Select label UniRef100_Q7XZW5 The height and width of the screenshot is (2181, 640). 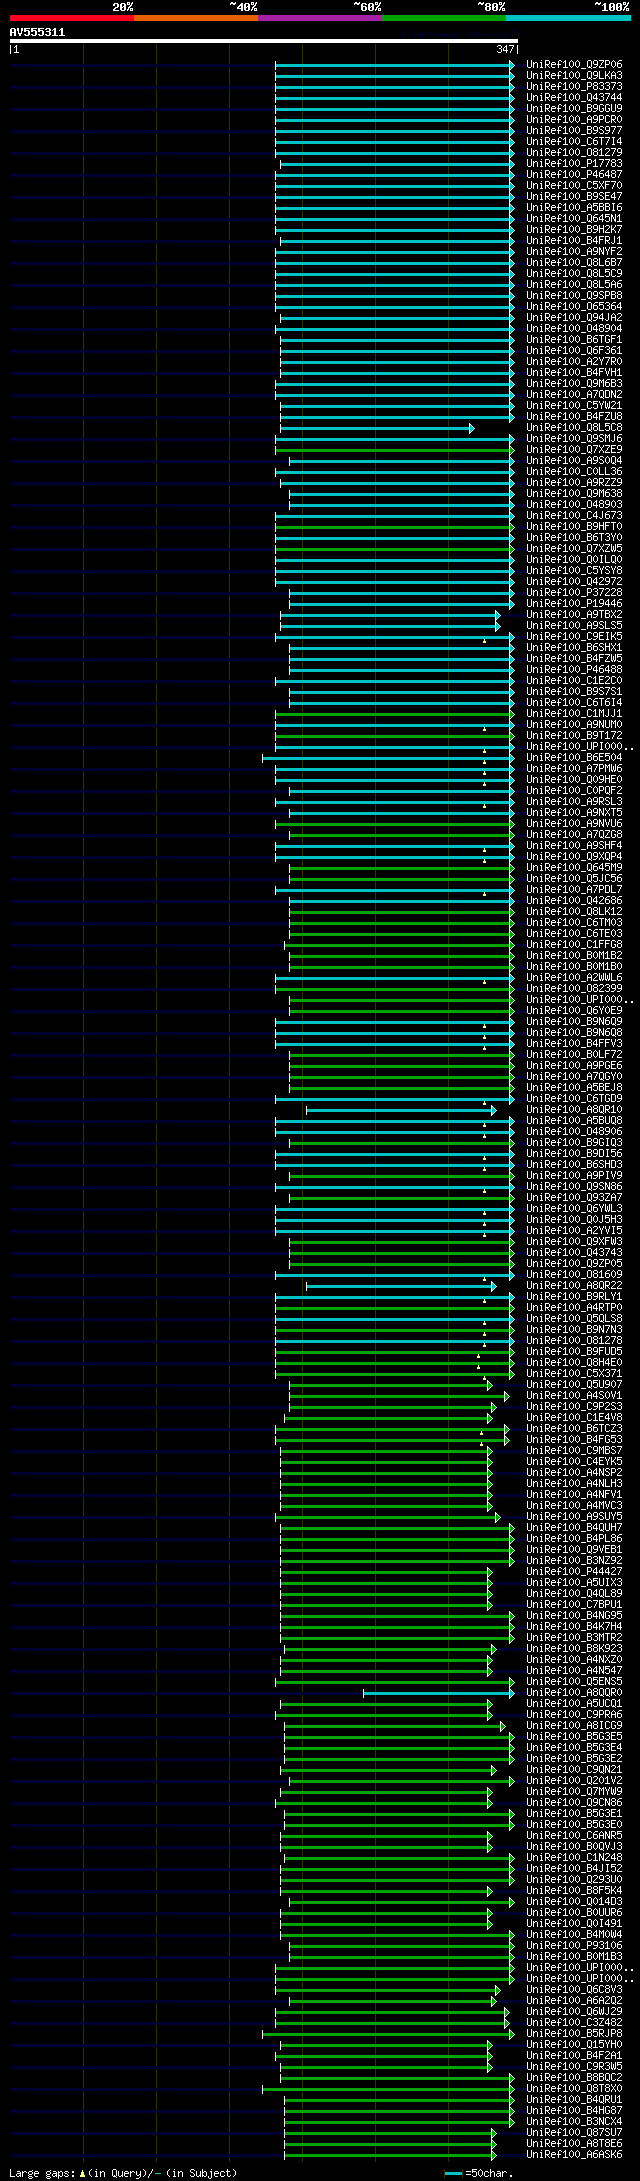pyautogui.click(x=574, y=549)
